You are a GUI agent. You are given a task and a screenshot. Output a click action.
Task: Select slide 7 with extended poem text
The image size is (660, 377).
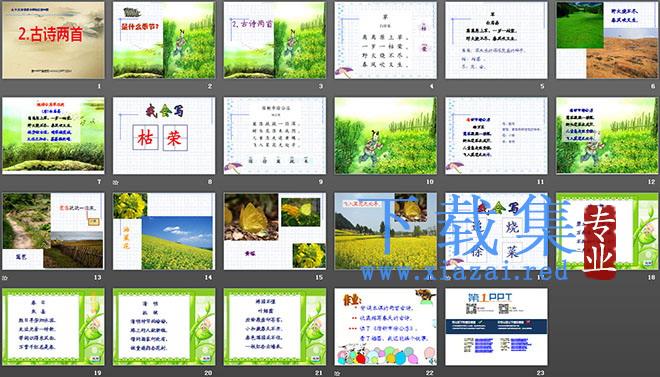(x=53, y=135)
